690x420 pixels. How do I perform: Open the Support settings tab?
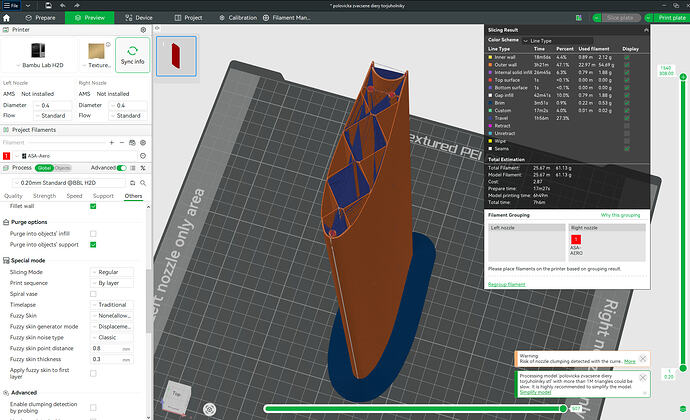pyautogui.click(x=103, y=196)
